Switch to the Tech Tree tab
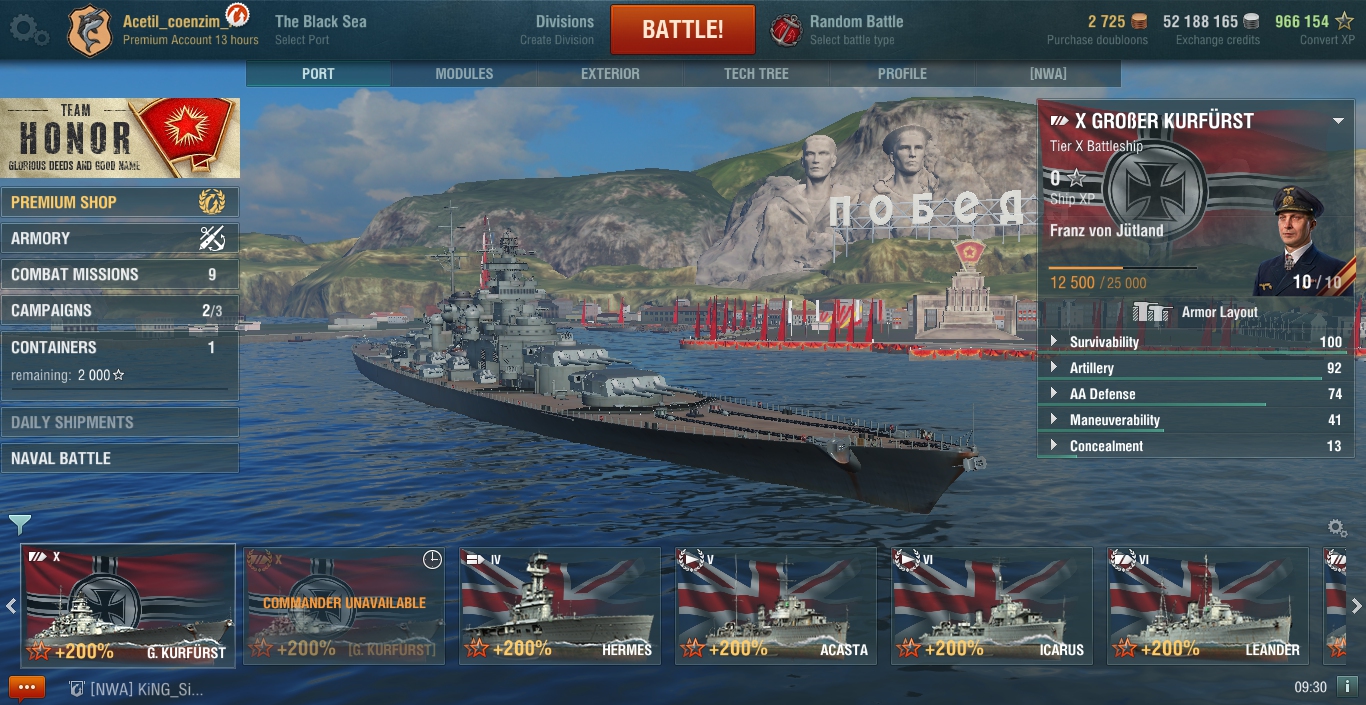The image size is (1366, 705). (756, 74)
